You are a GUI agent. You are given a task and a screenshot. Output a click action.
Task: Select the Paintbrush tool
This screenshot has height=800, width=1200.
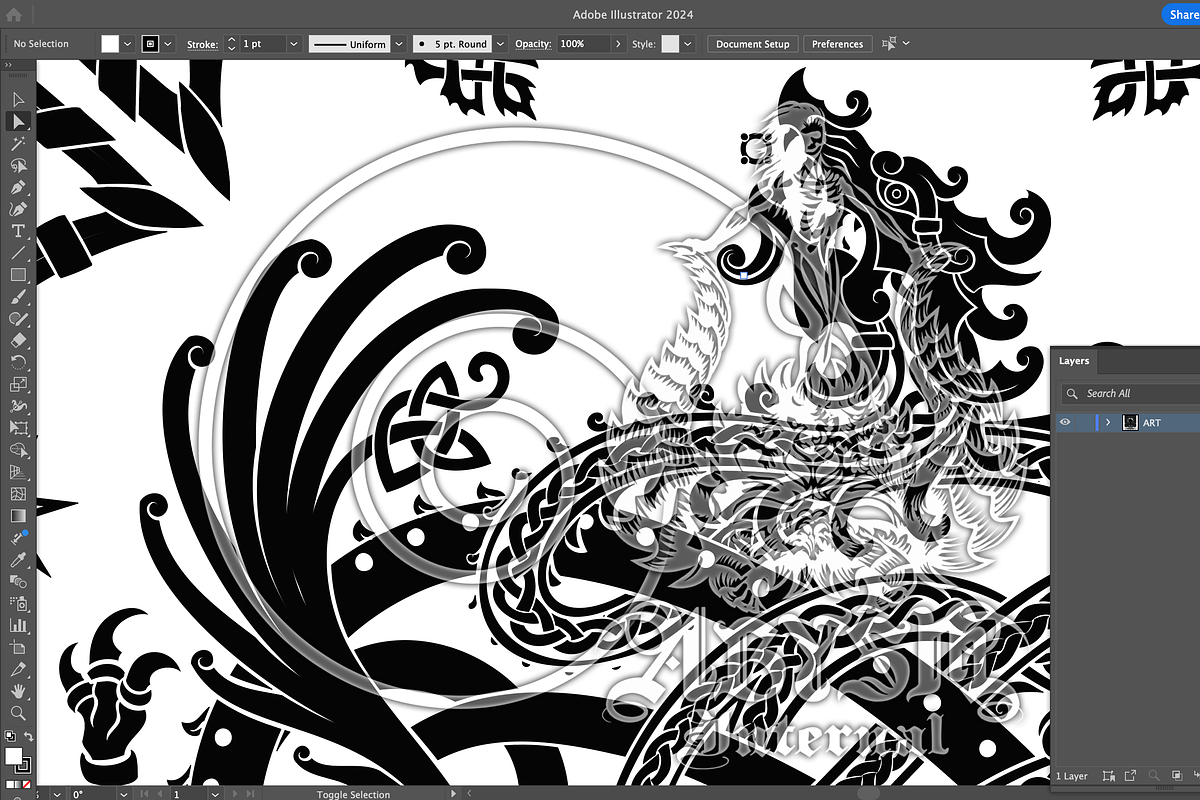[18, 297]
